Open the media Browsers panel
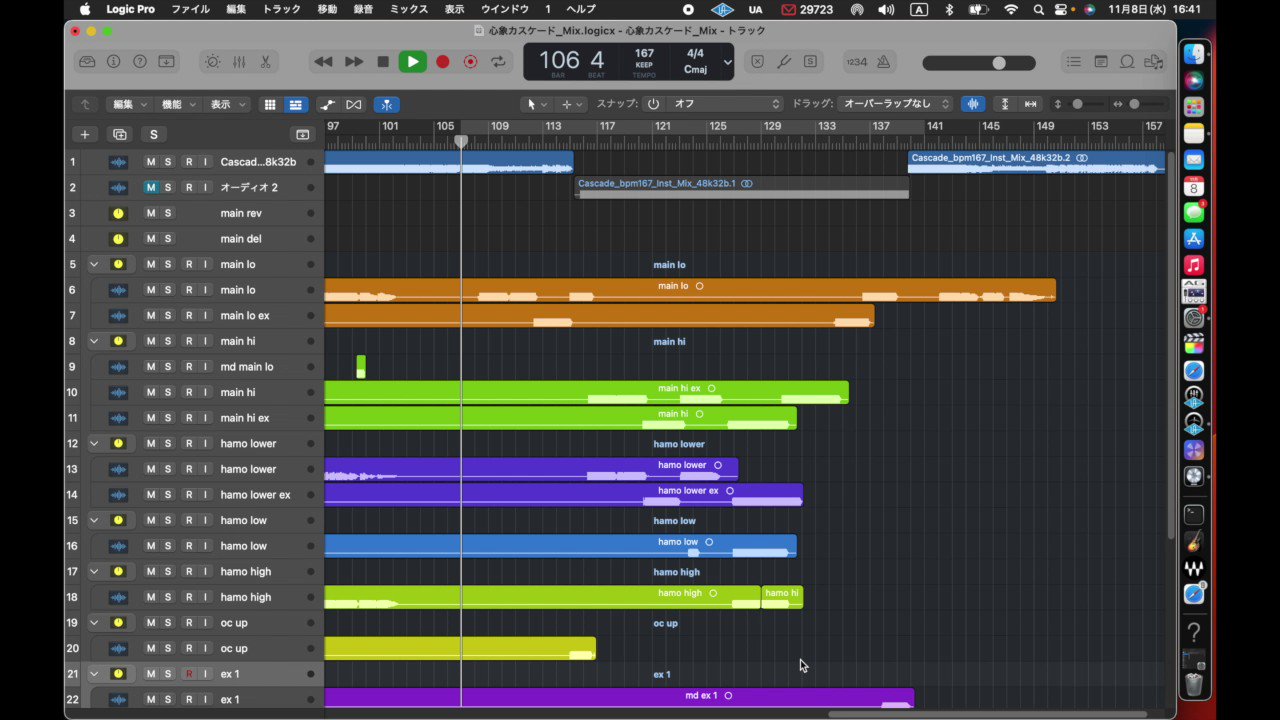The width and height of the screenshot is (1280, 720). 1154,62
